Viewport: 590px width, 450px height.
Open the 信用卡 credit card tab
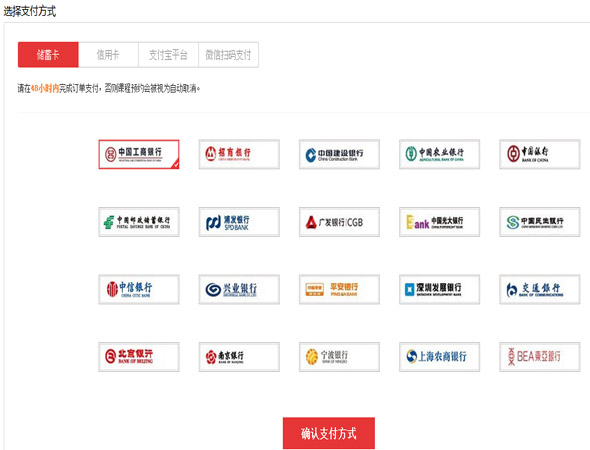tap(108, 55)
